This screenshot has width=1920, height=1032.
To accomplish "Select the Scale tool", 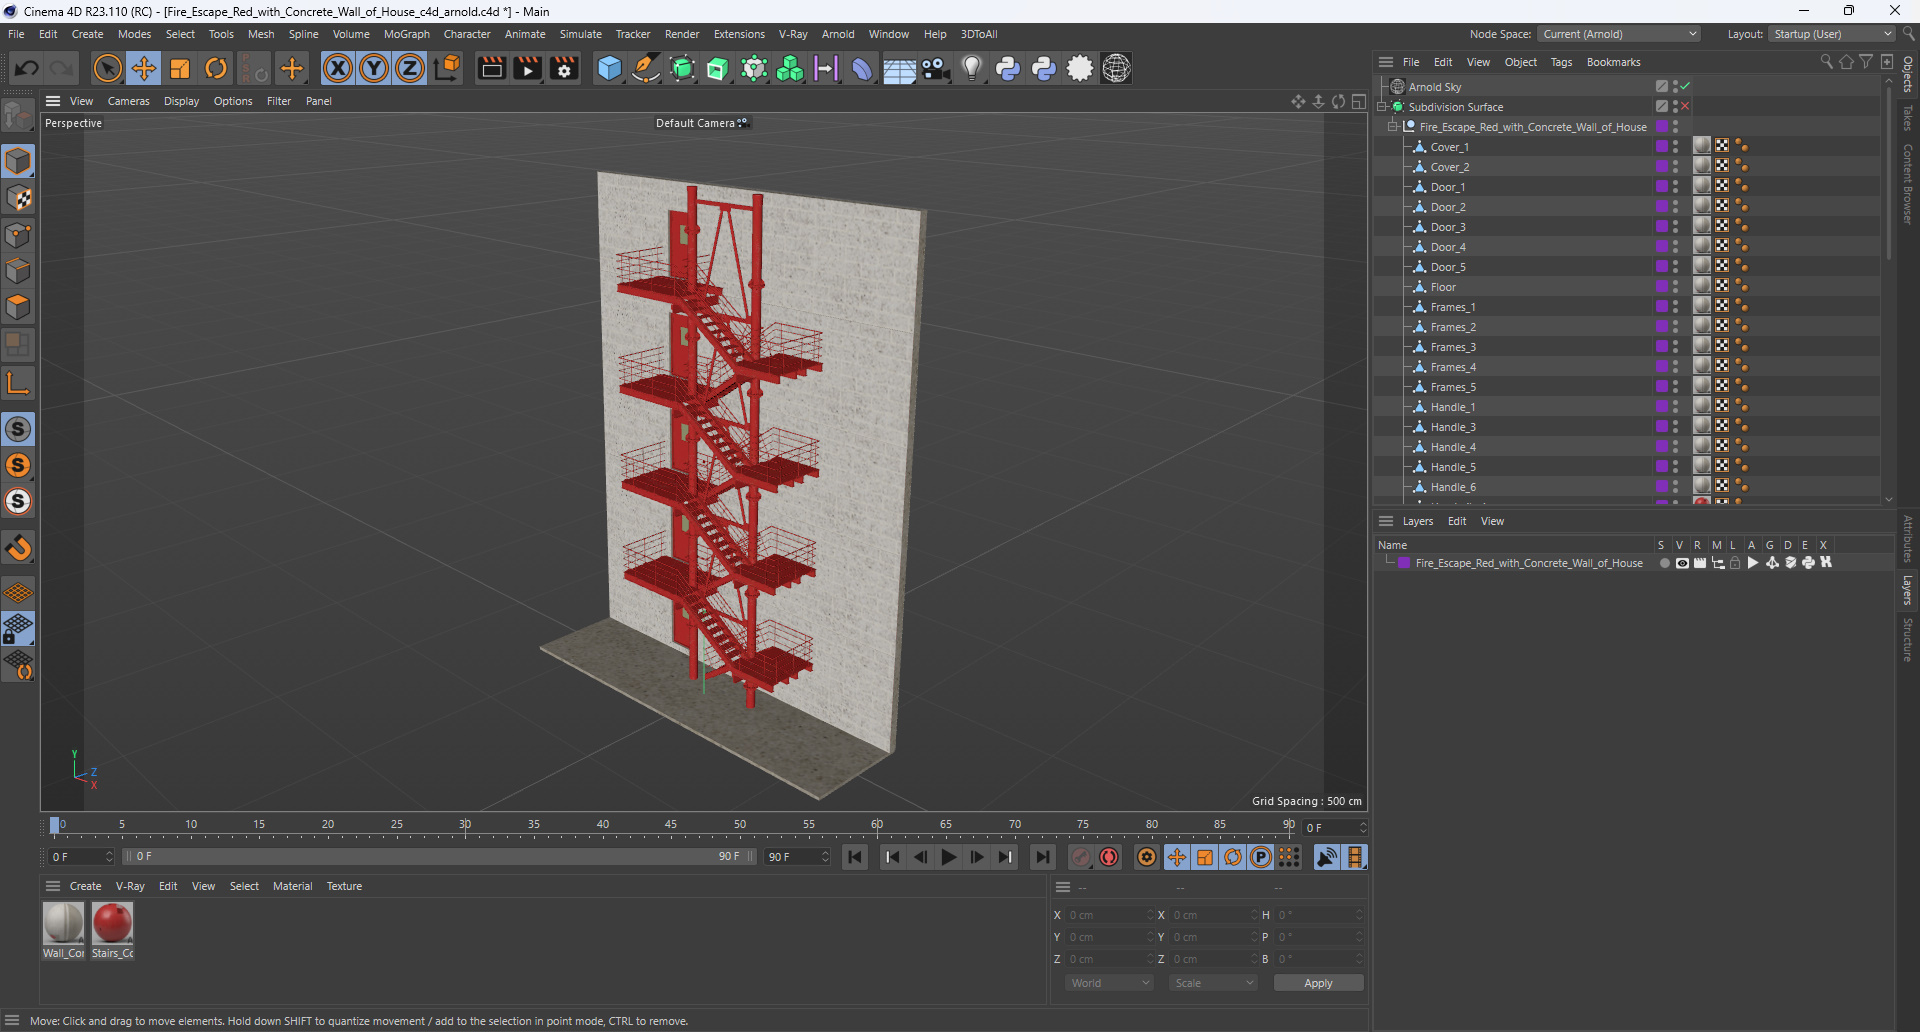I will pyautogui.click(x=180, y=68).
